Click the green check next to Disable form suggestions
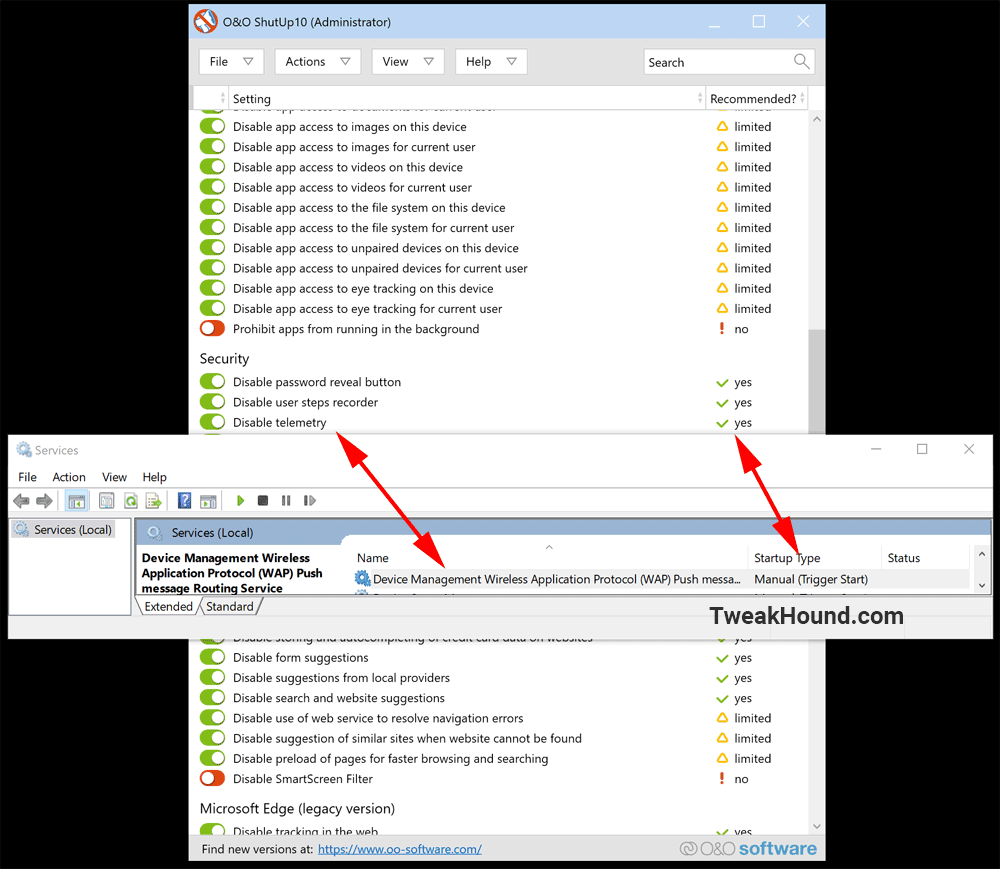Viewport: 1000px width, 869px height. (x=722, y=658)
